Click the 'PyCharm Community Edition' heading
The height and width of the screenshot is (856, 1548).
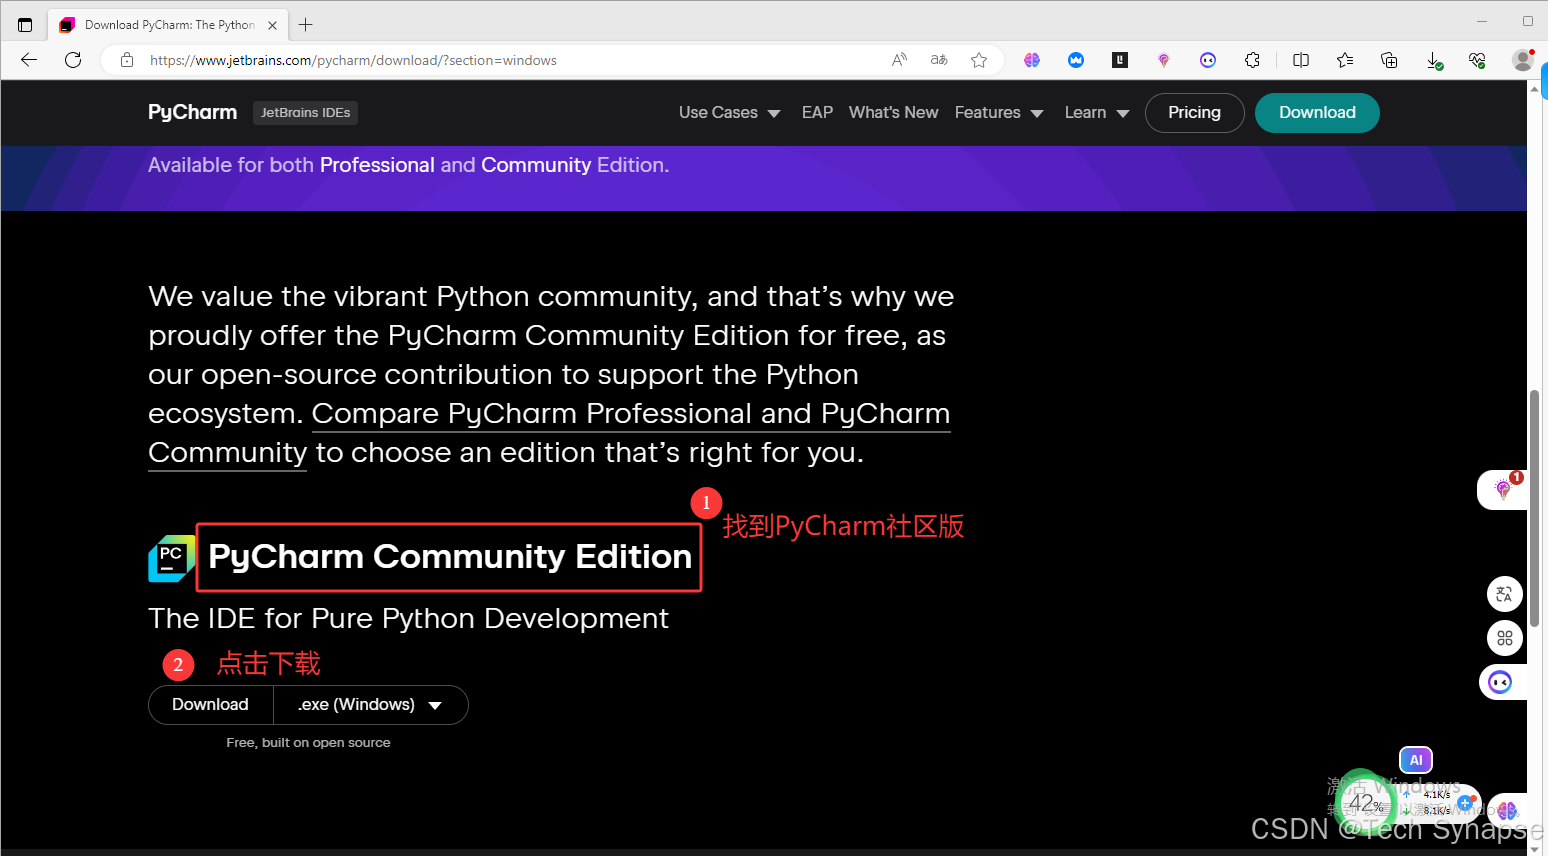click(449, 557)
